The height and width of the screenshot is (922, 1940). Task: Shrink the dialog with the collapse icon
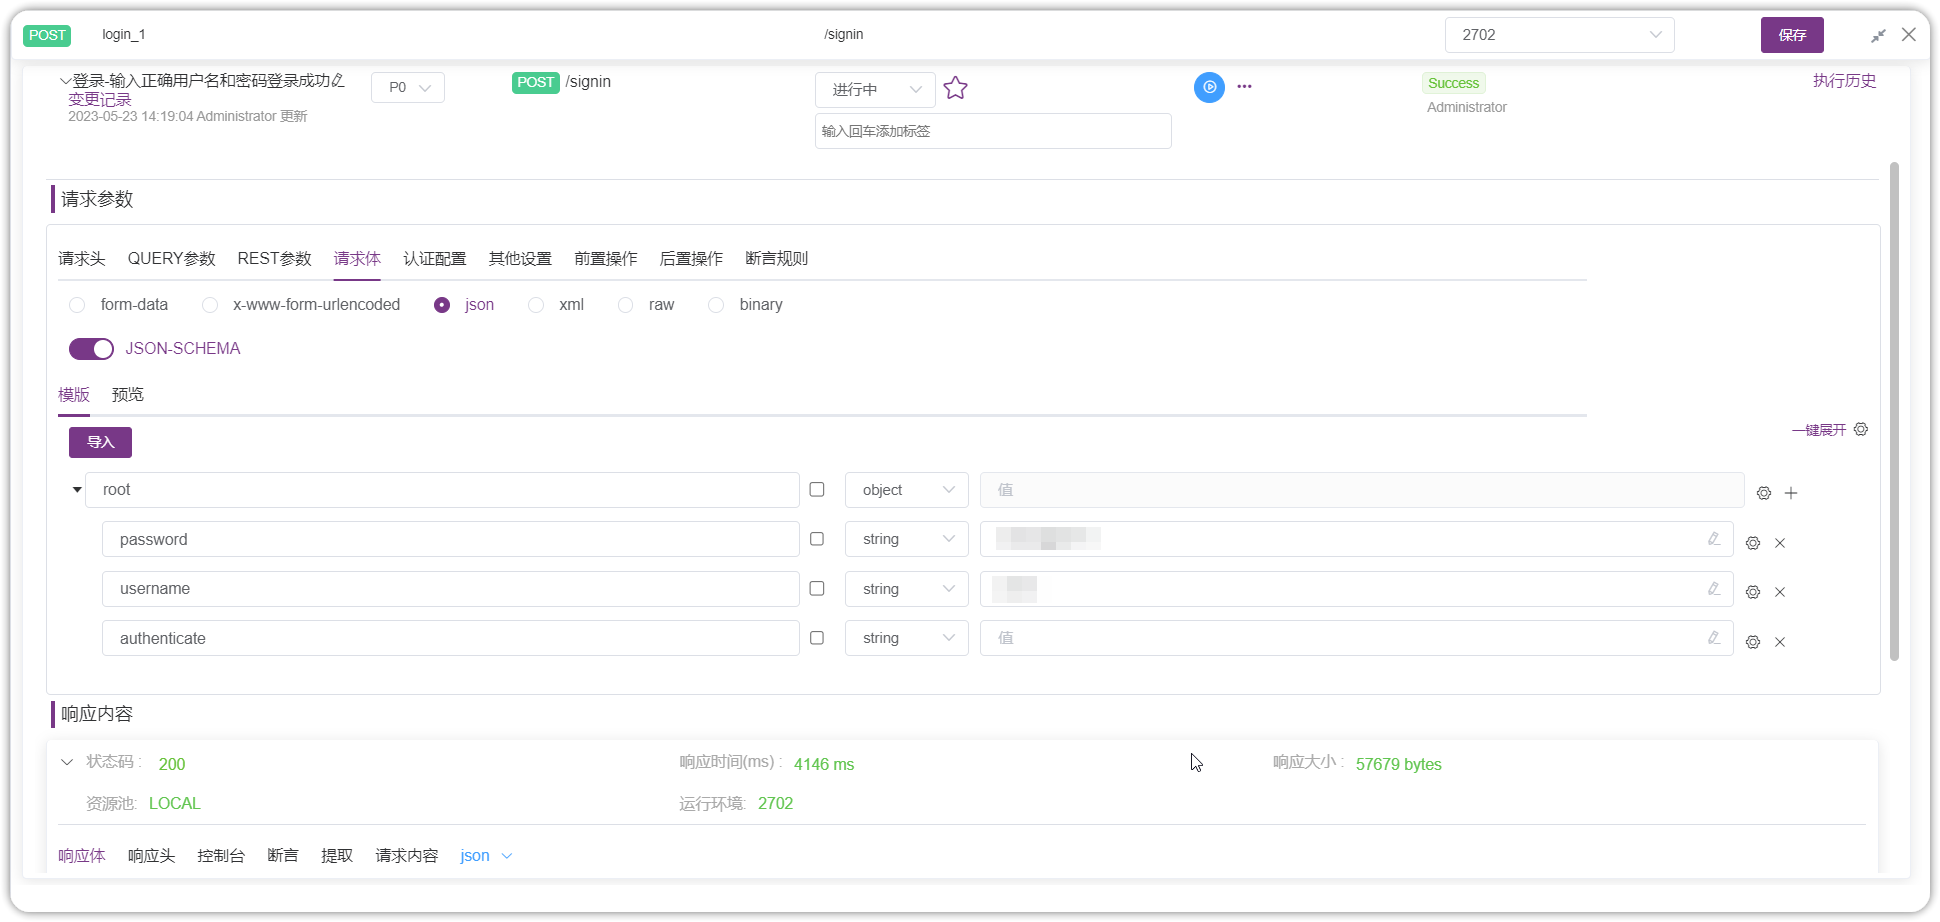[1878, 35]
